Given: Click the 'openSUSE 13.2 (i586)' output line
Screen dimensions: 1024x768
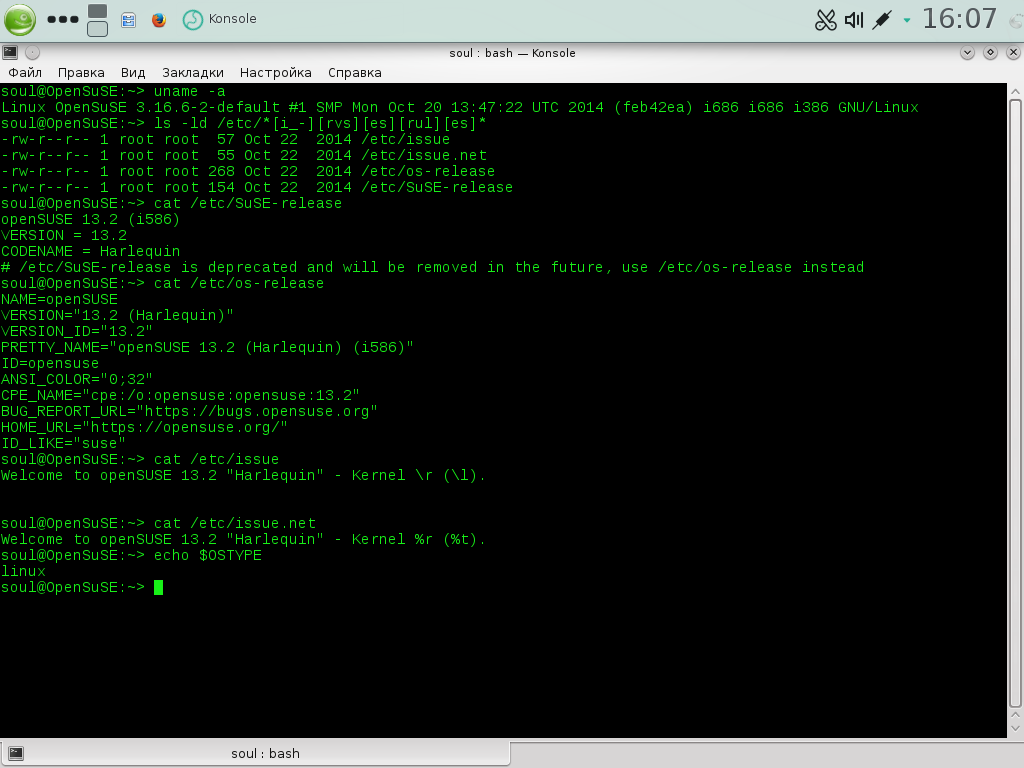Looking at the screenshot, I should click(90, 219).
